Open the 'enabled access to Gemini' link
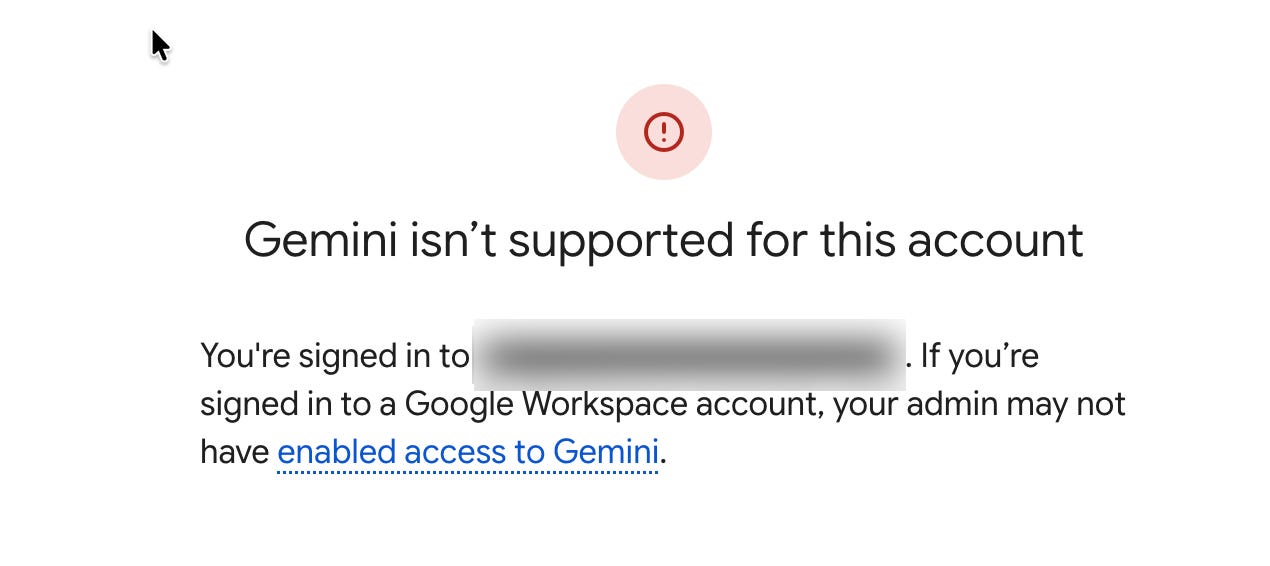This screenshot has height=566, width=1270. coord(467,453)
